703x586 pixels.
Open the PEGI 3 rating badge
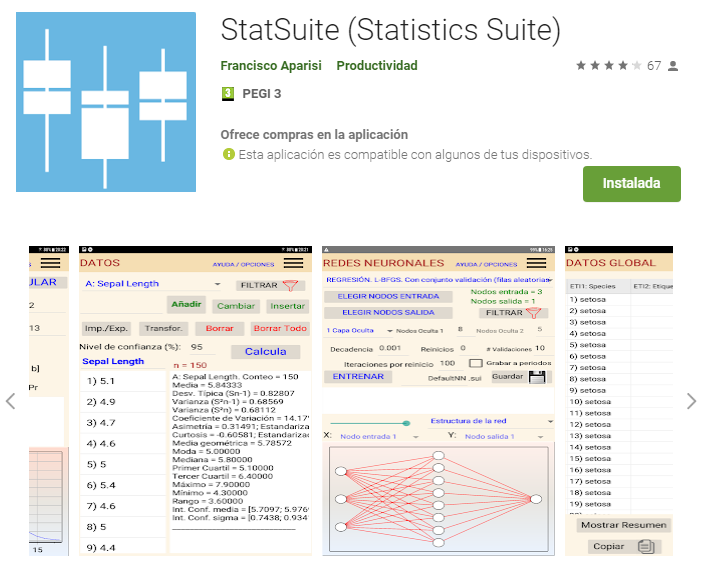[228, 94]
